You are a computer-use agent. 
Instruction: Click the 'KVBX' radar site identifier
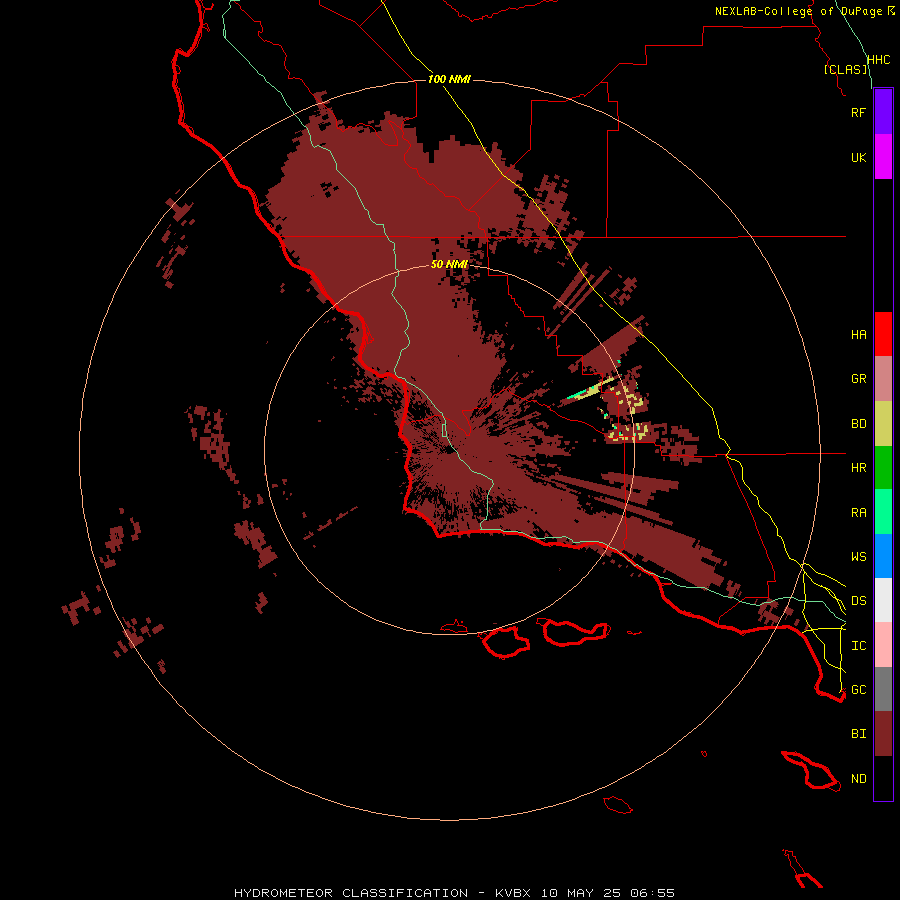click(x=513, y=893)
